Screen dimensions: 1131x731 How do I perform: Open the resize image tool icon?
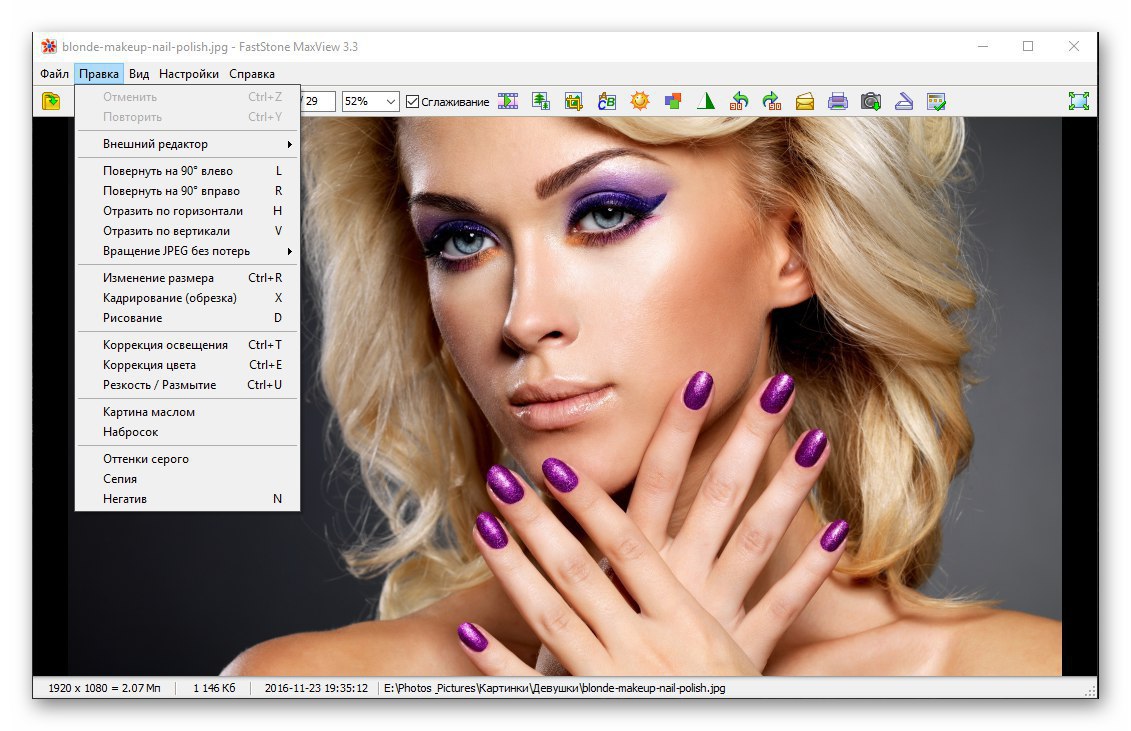[541, 102]
